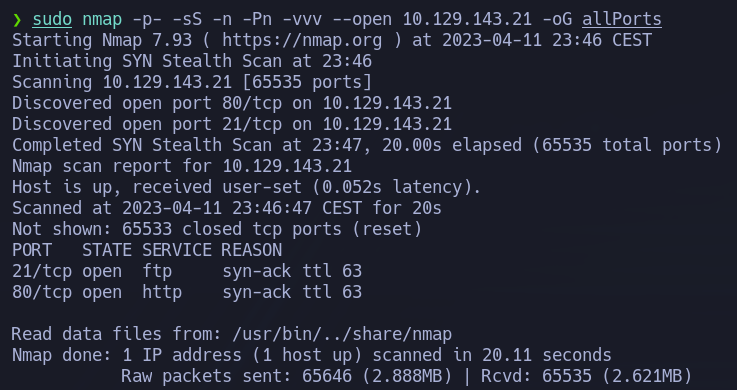This screenshot has height=390, width=737.
Task: Click target IP 10.129.143.21 in command
Action: click(x=467, y=19)
